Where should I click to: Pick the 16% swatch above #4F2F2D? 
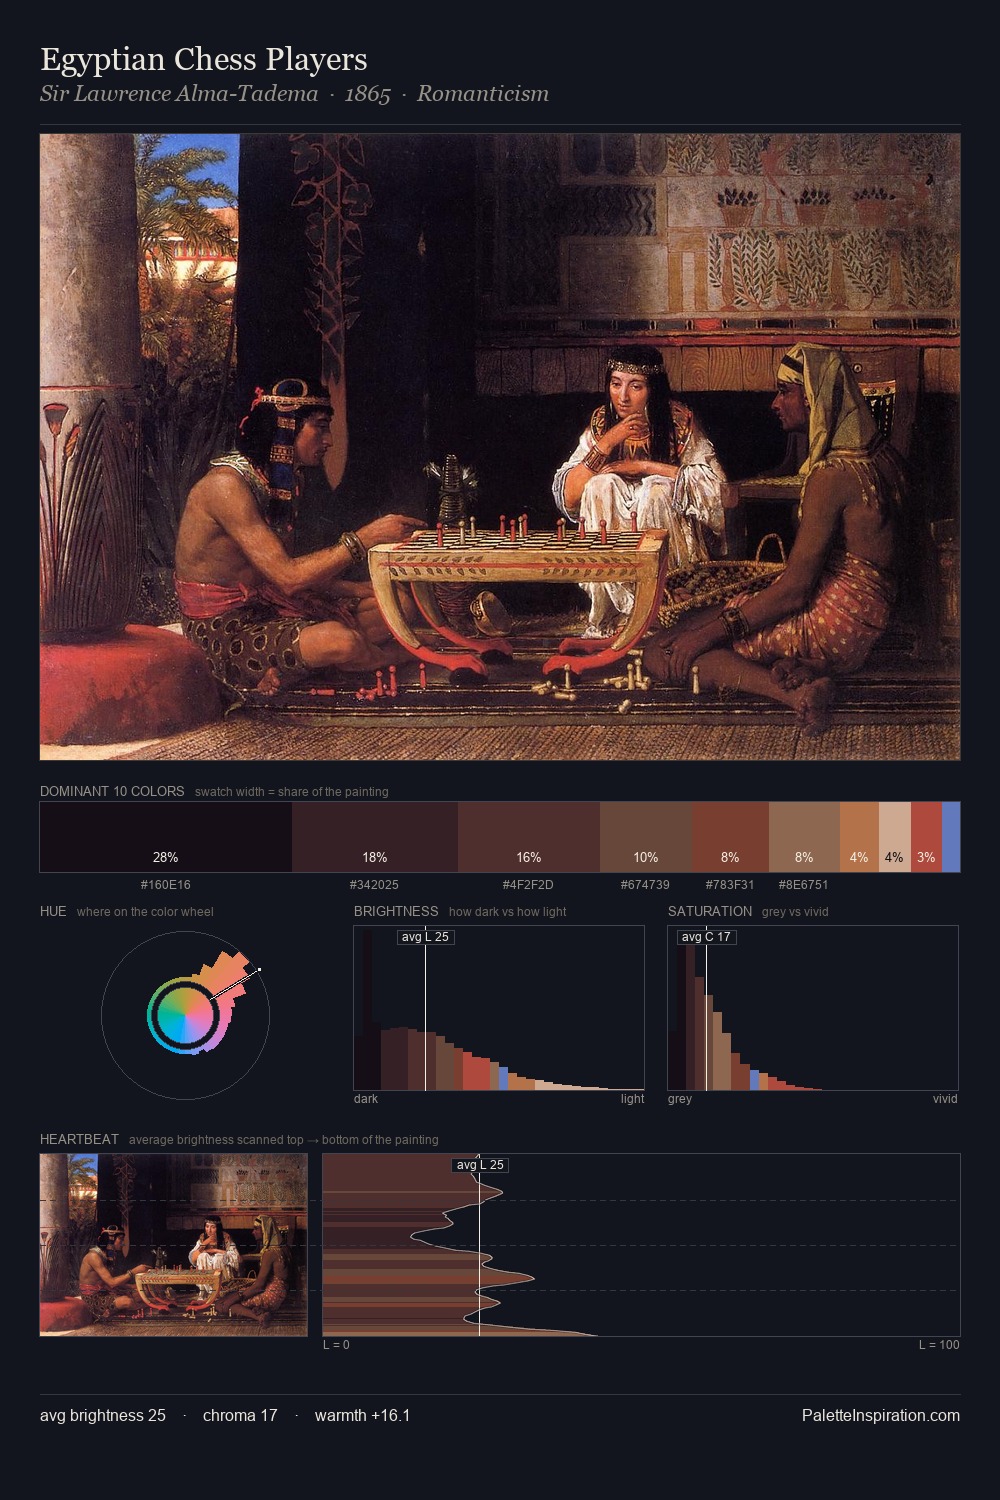[x=529, y=837]
